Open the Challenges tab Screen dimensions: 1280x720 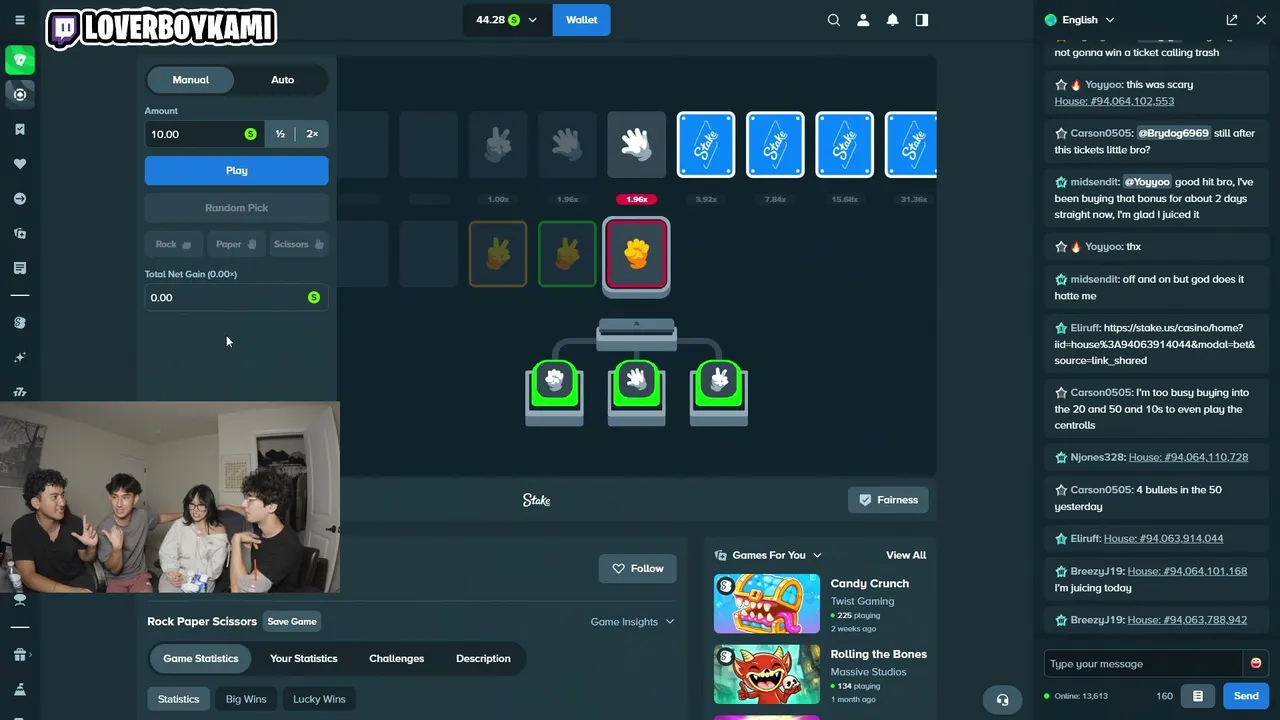click(397, 658)
